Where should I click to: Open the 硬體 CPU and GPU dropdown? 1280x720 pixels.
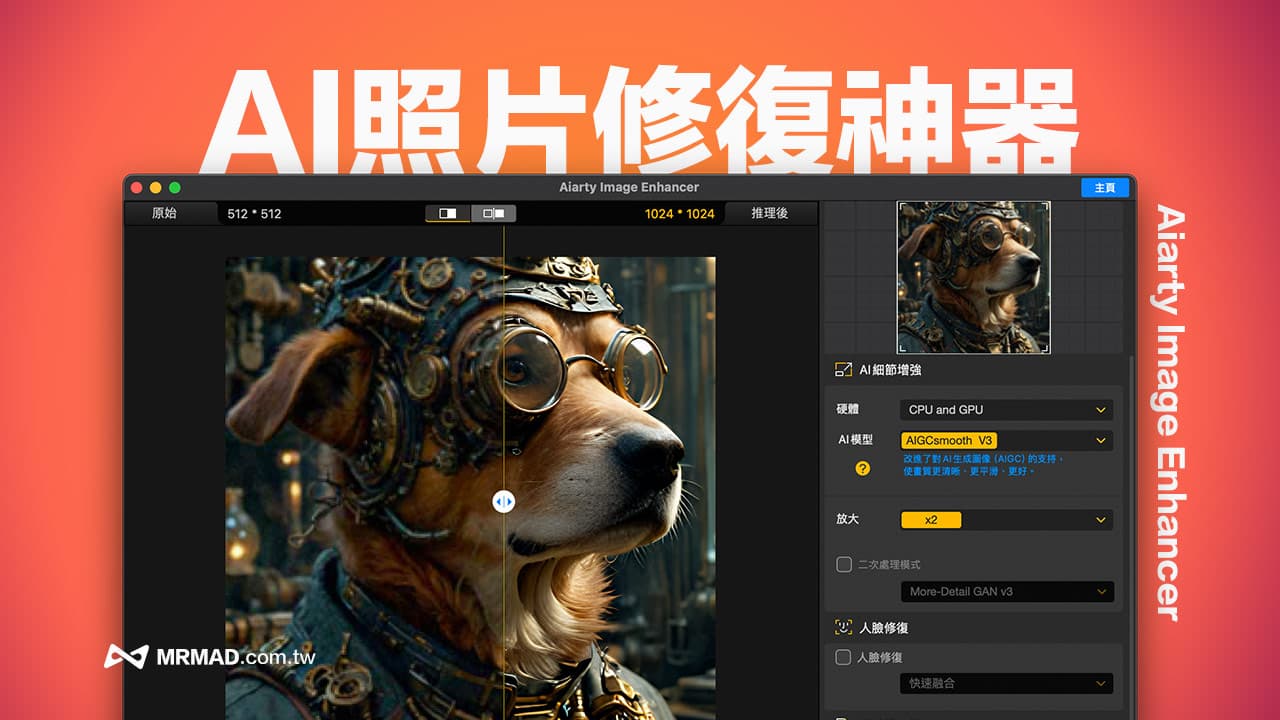(1006, 410)
